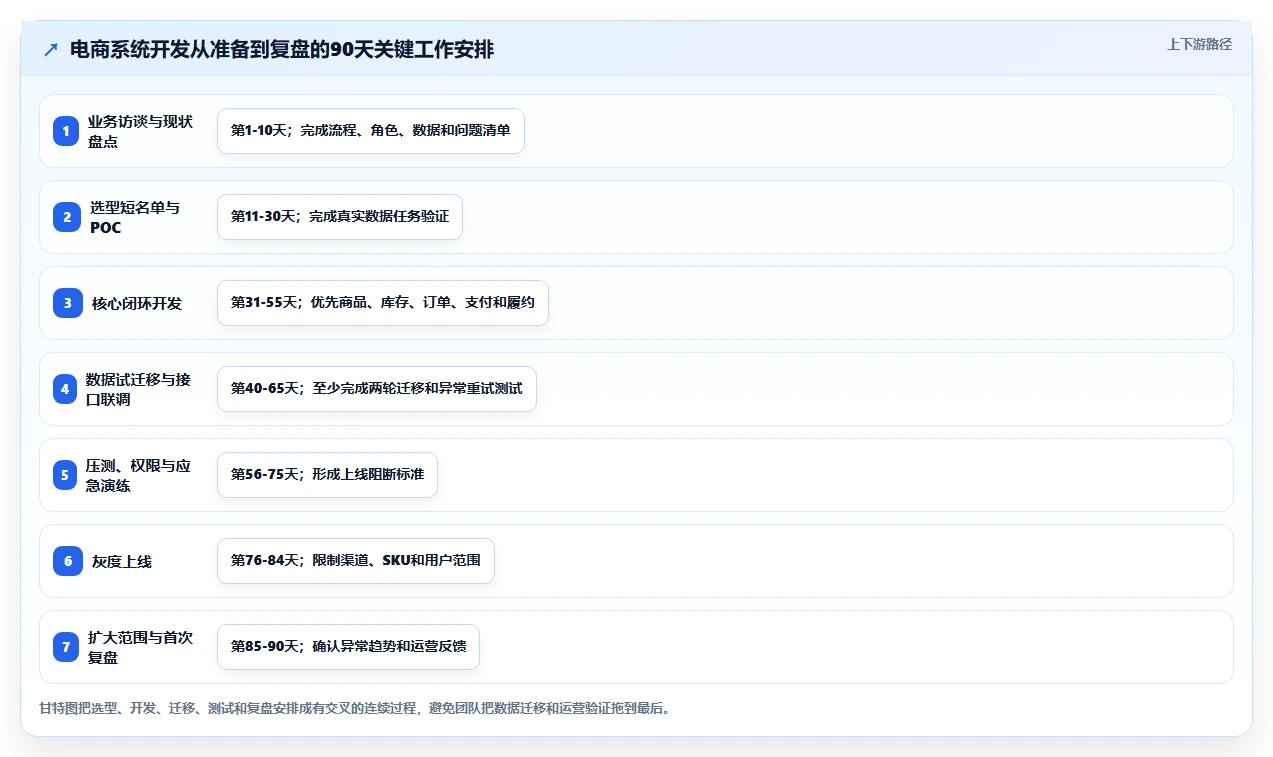This screenshot has height=757, width=1273.
Task: Click the 业务访谈与现状盘点 step label
Action: tap(140, 131)
